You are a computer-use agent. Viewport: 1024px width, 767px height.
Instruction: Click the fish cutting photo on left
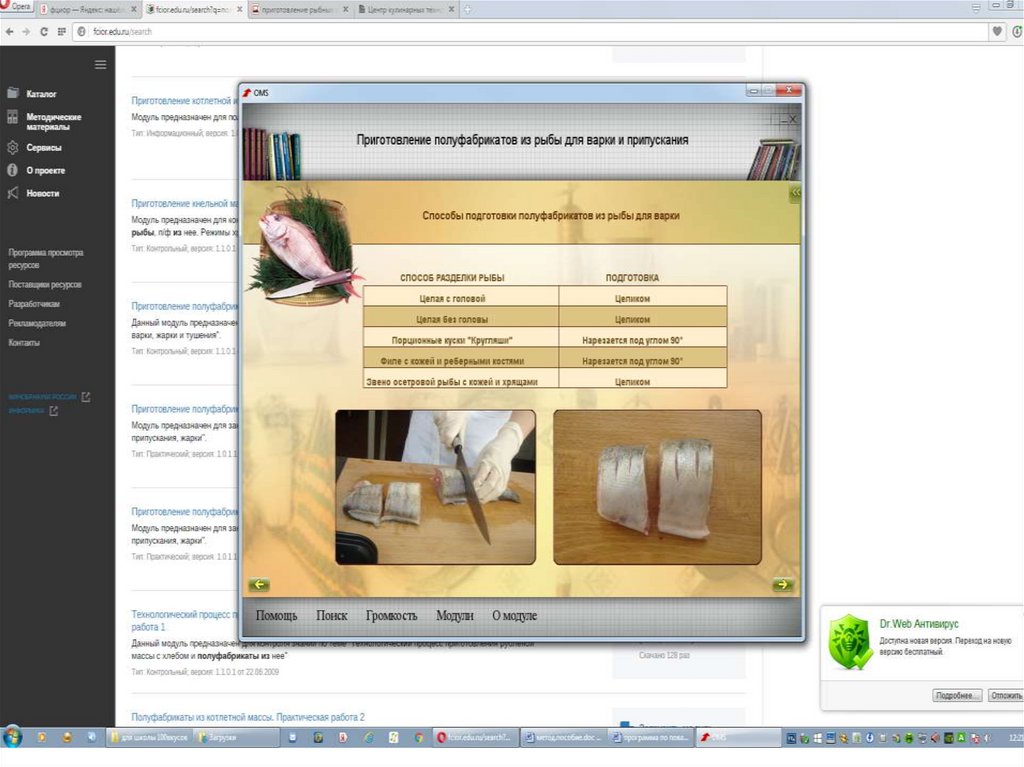(x=435, y=487)
